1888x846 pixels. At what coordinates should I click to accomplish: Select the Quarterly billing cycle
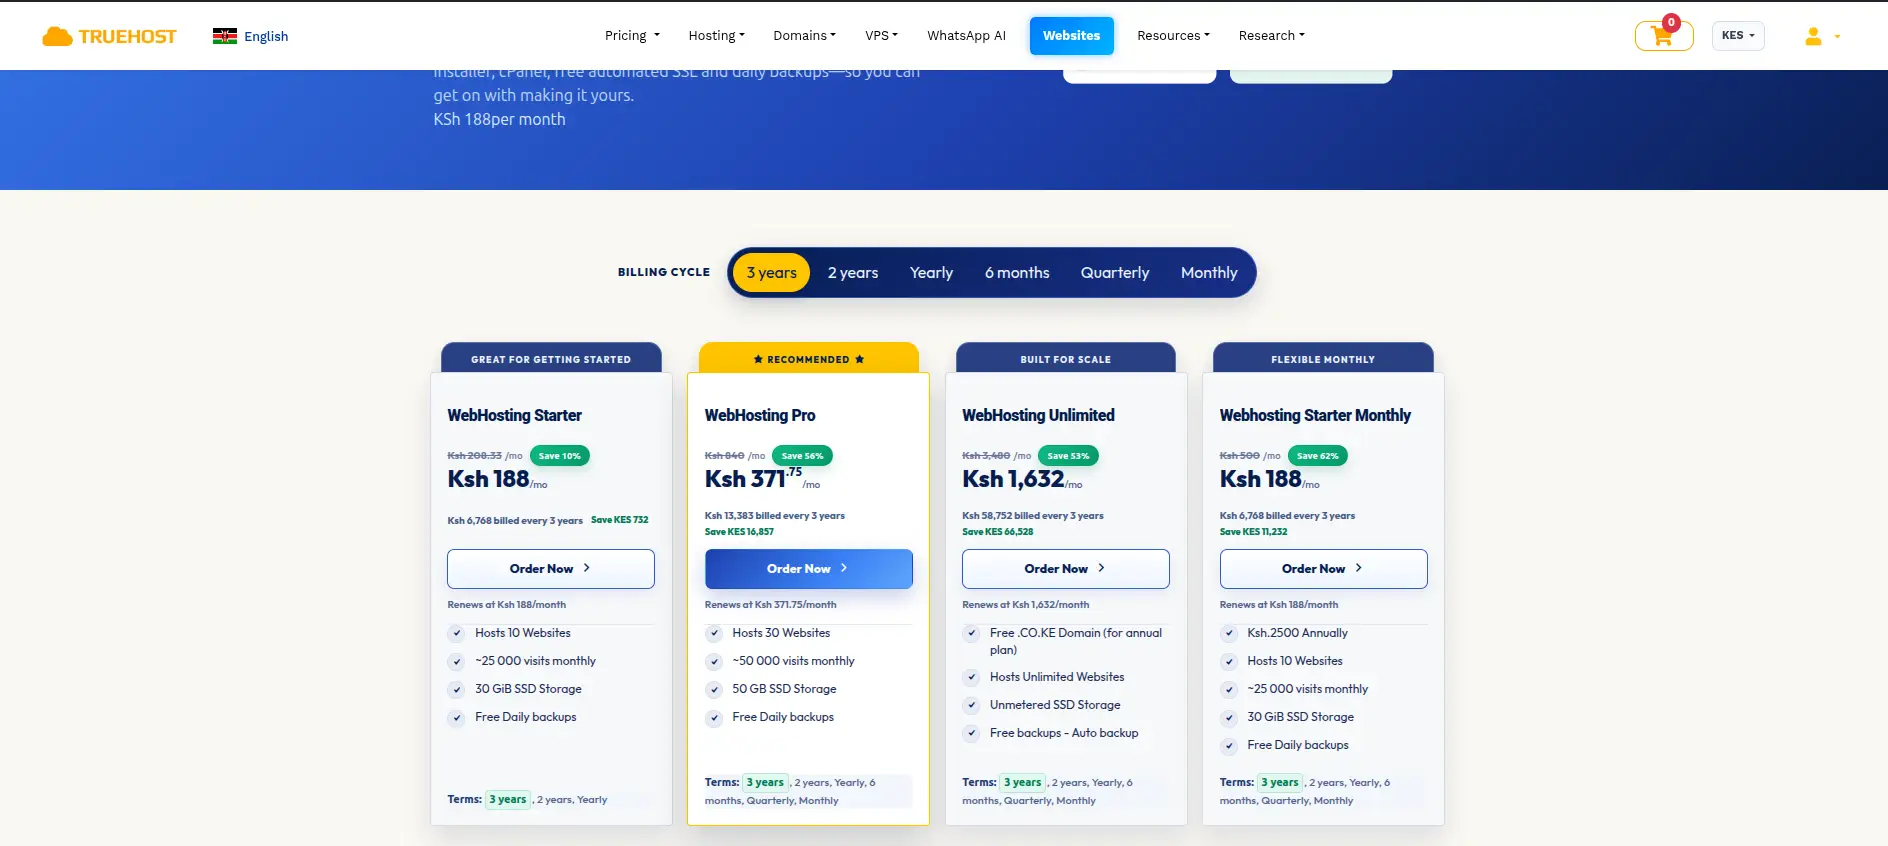pyautogui.click(x=1115, y=273)
